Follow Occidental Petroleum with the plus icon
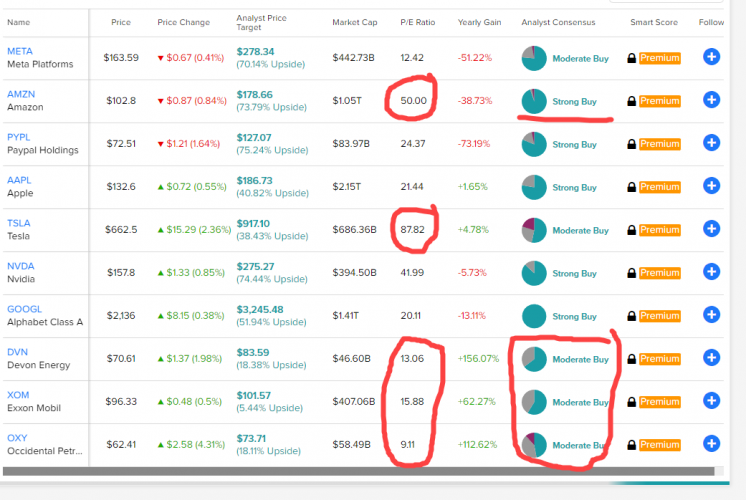The image size is (746, 500). (x=711, y=444)
